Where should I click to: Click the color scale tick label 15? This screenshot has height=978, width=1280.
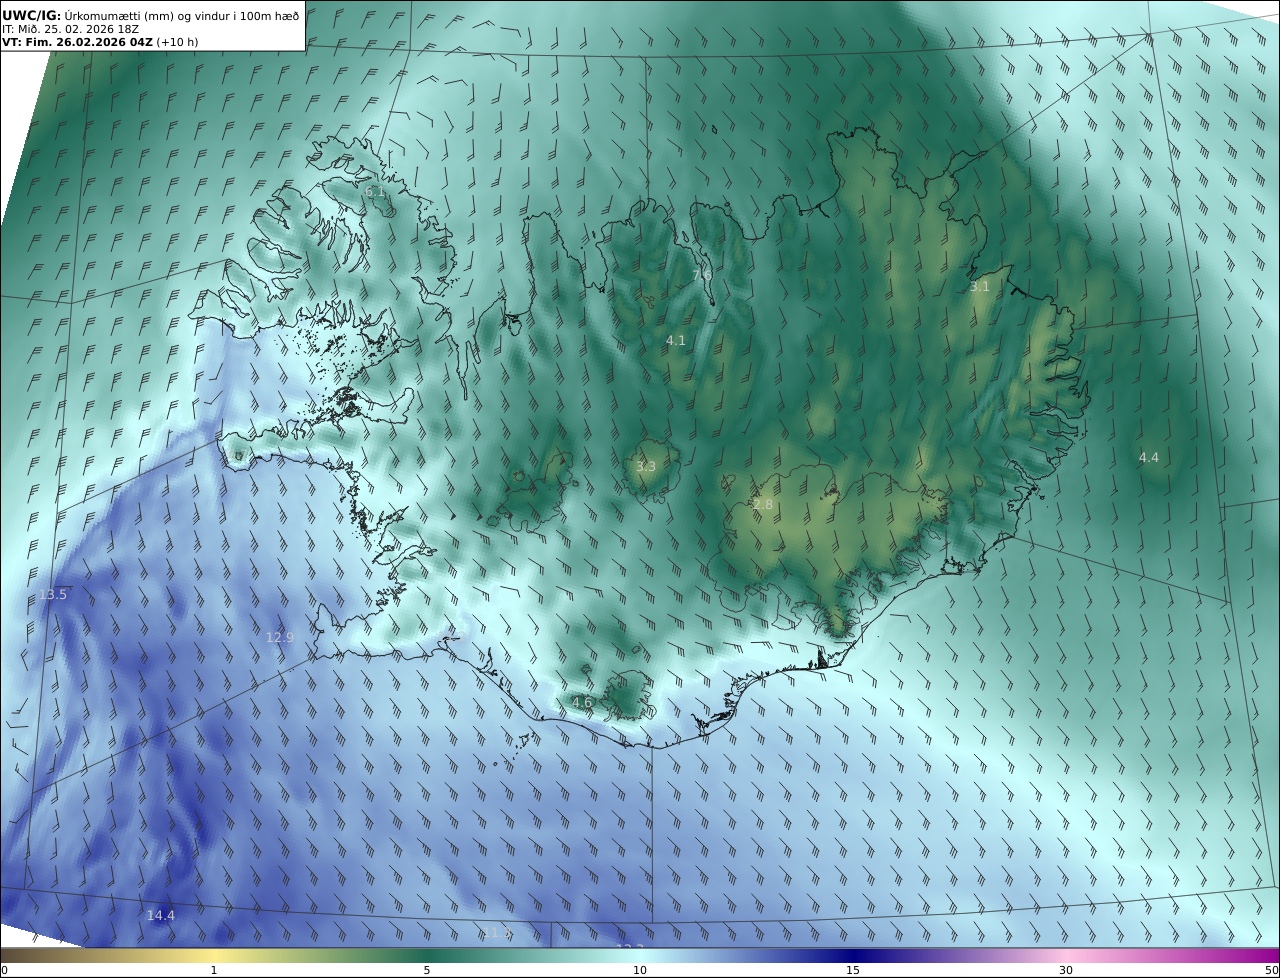[x=853, y=970]
